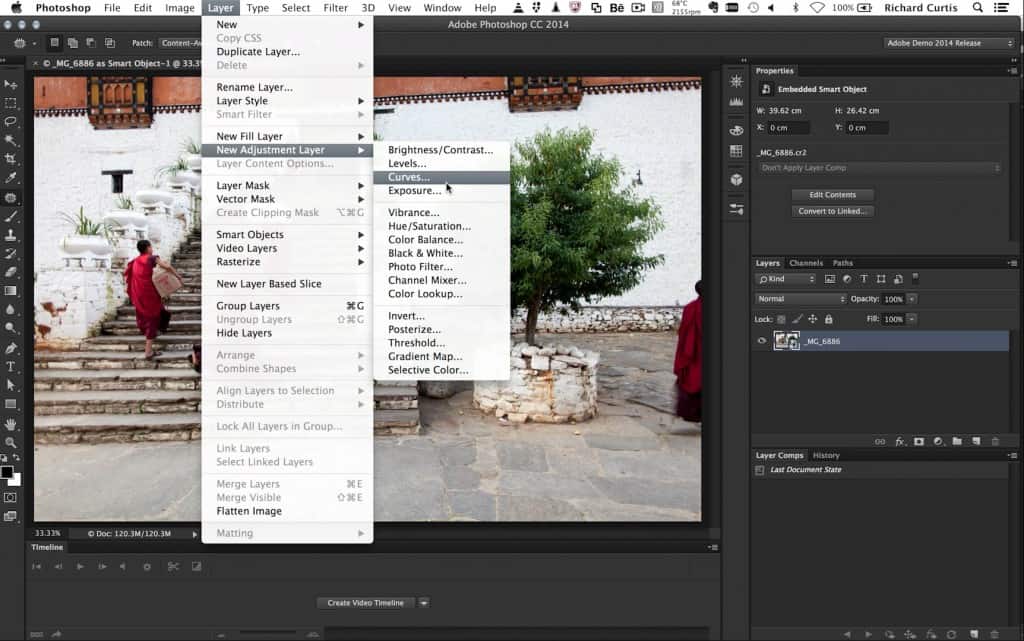Click Edit Contents button

(x=832, y=195)
